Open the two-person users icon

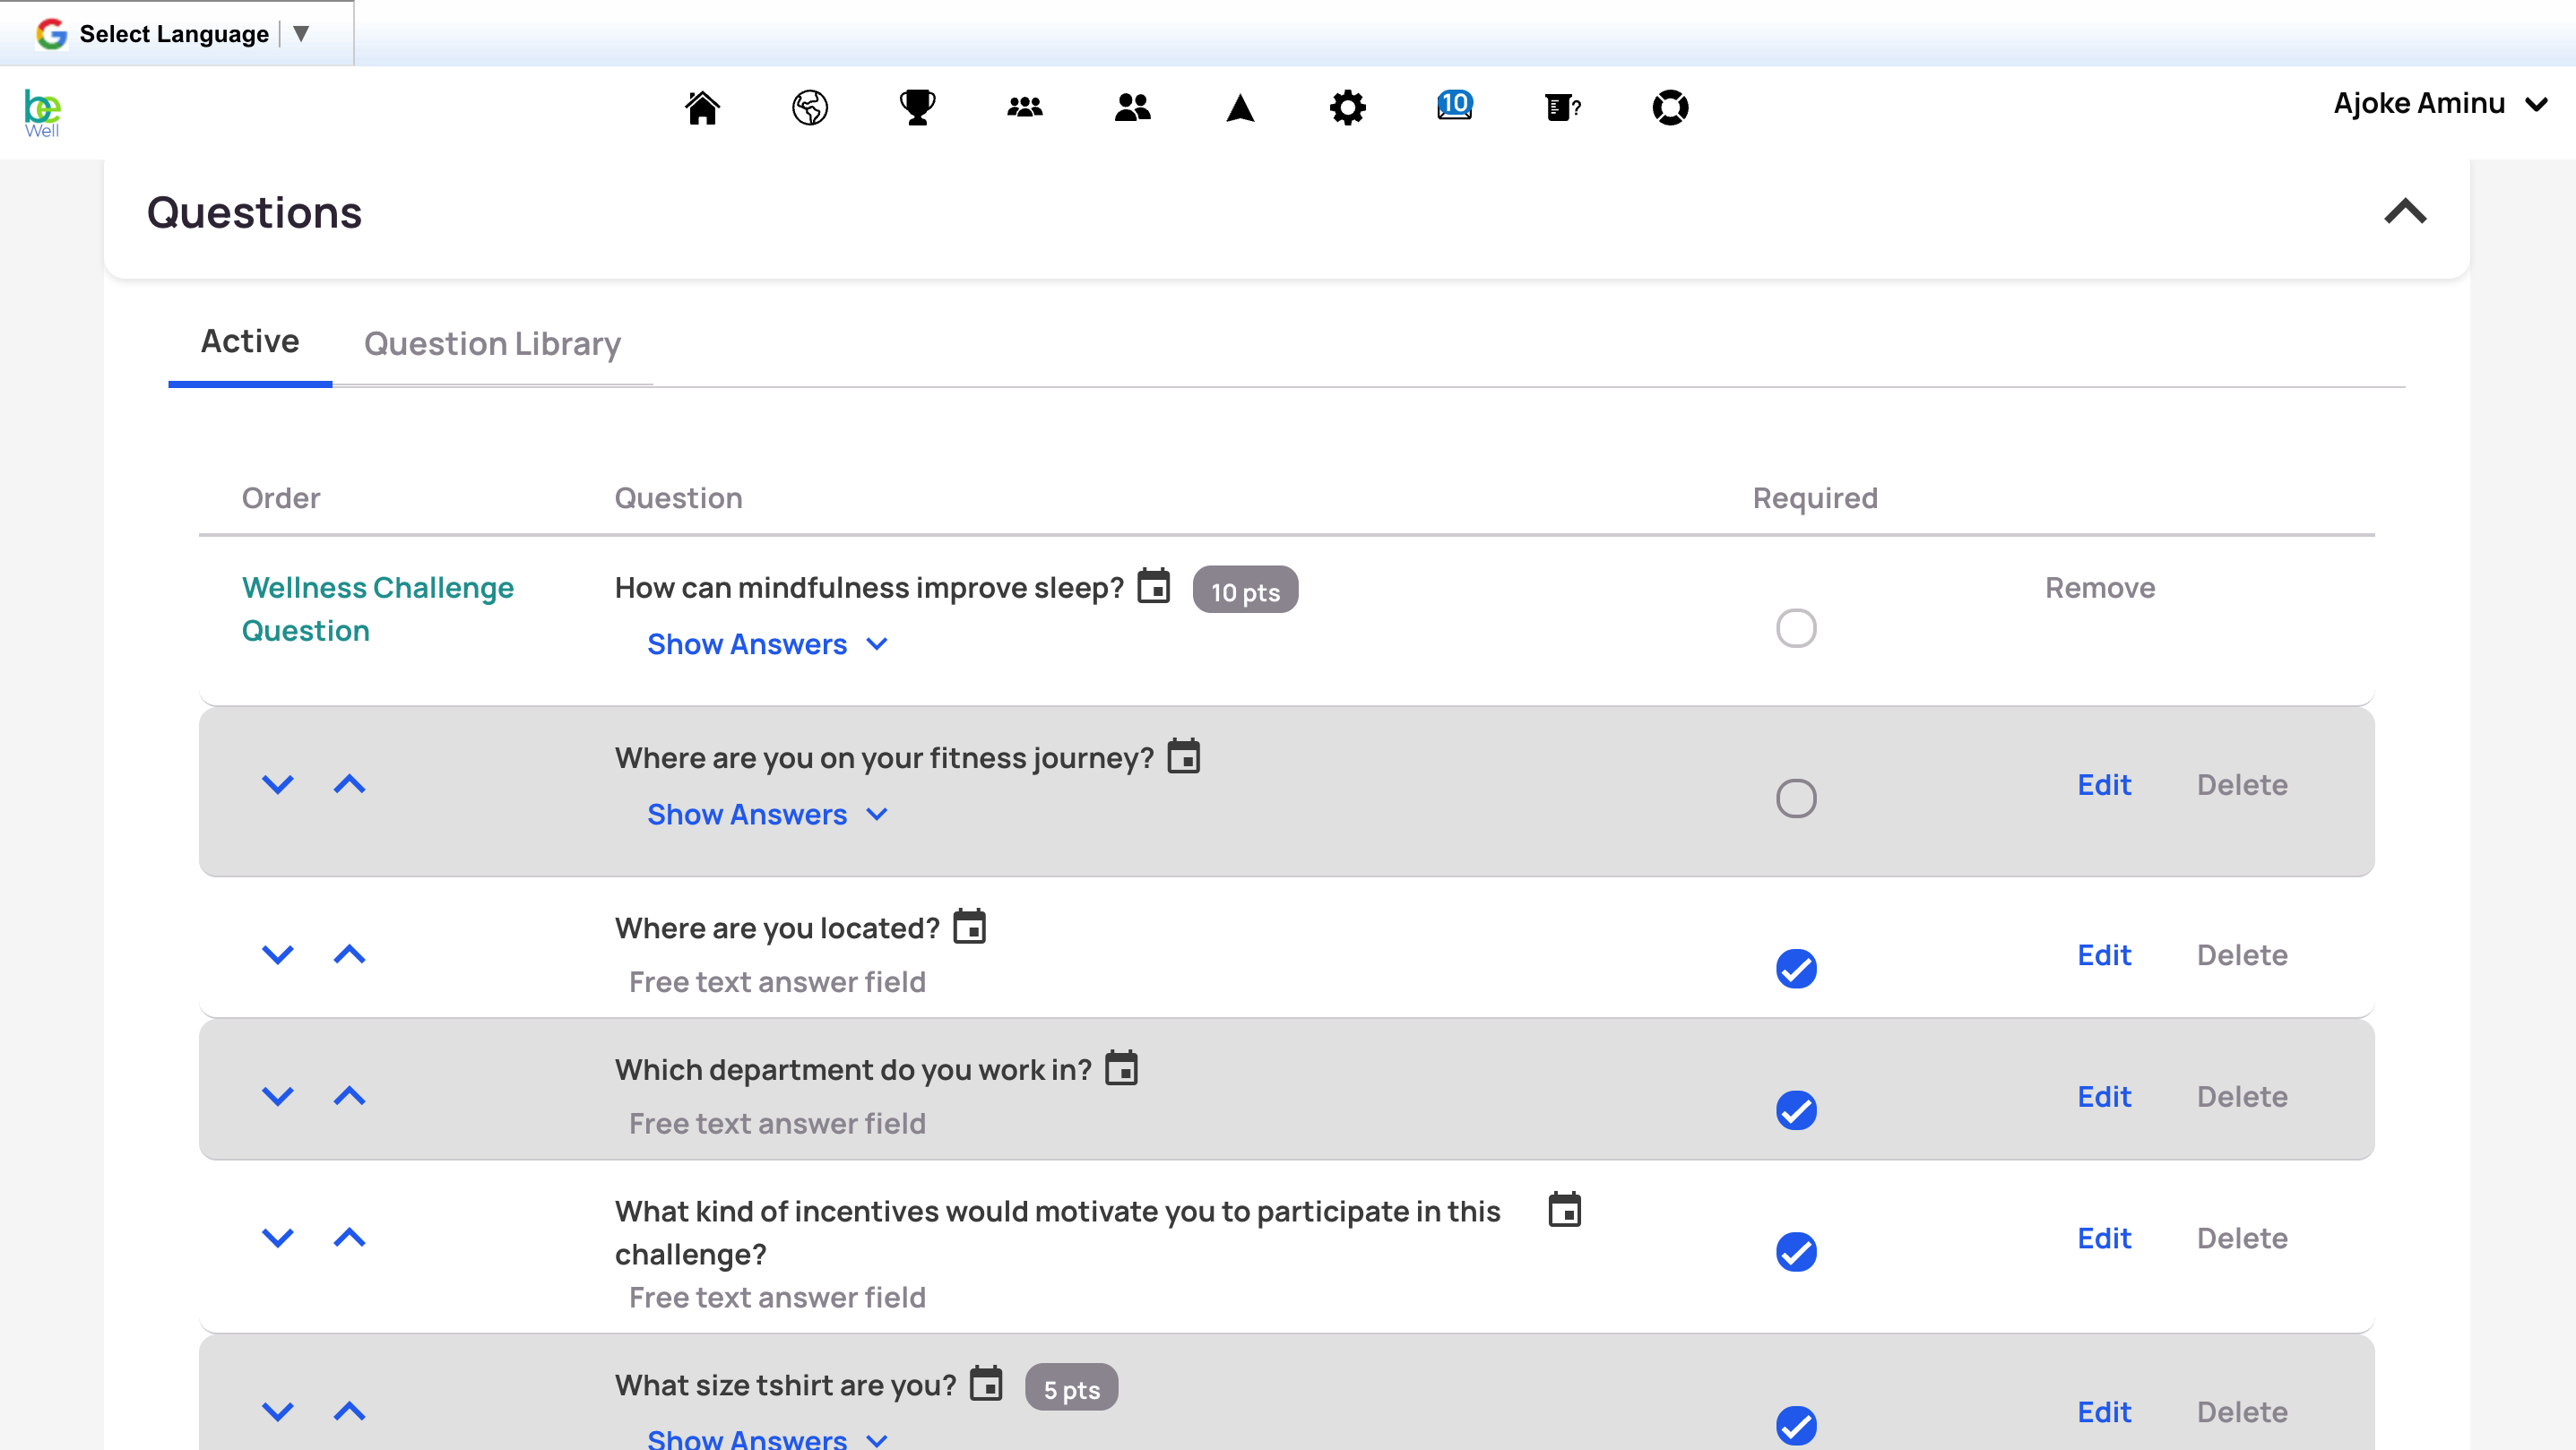pos(1132,107)
